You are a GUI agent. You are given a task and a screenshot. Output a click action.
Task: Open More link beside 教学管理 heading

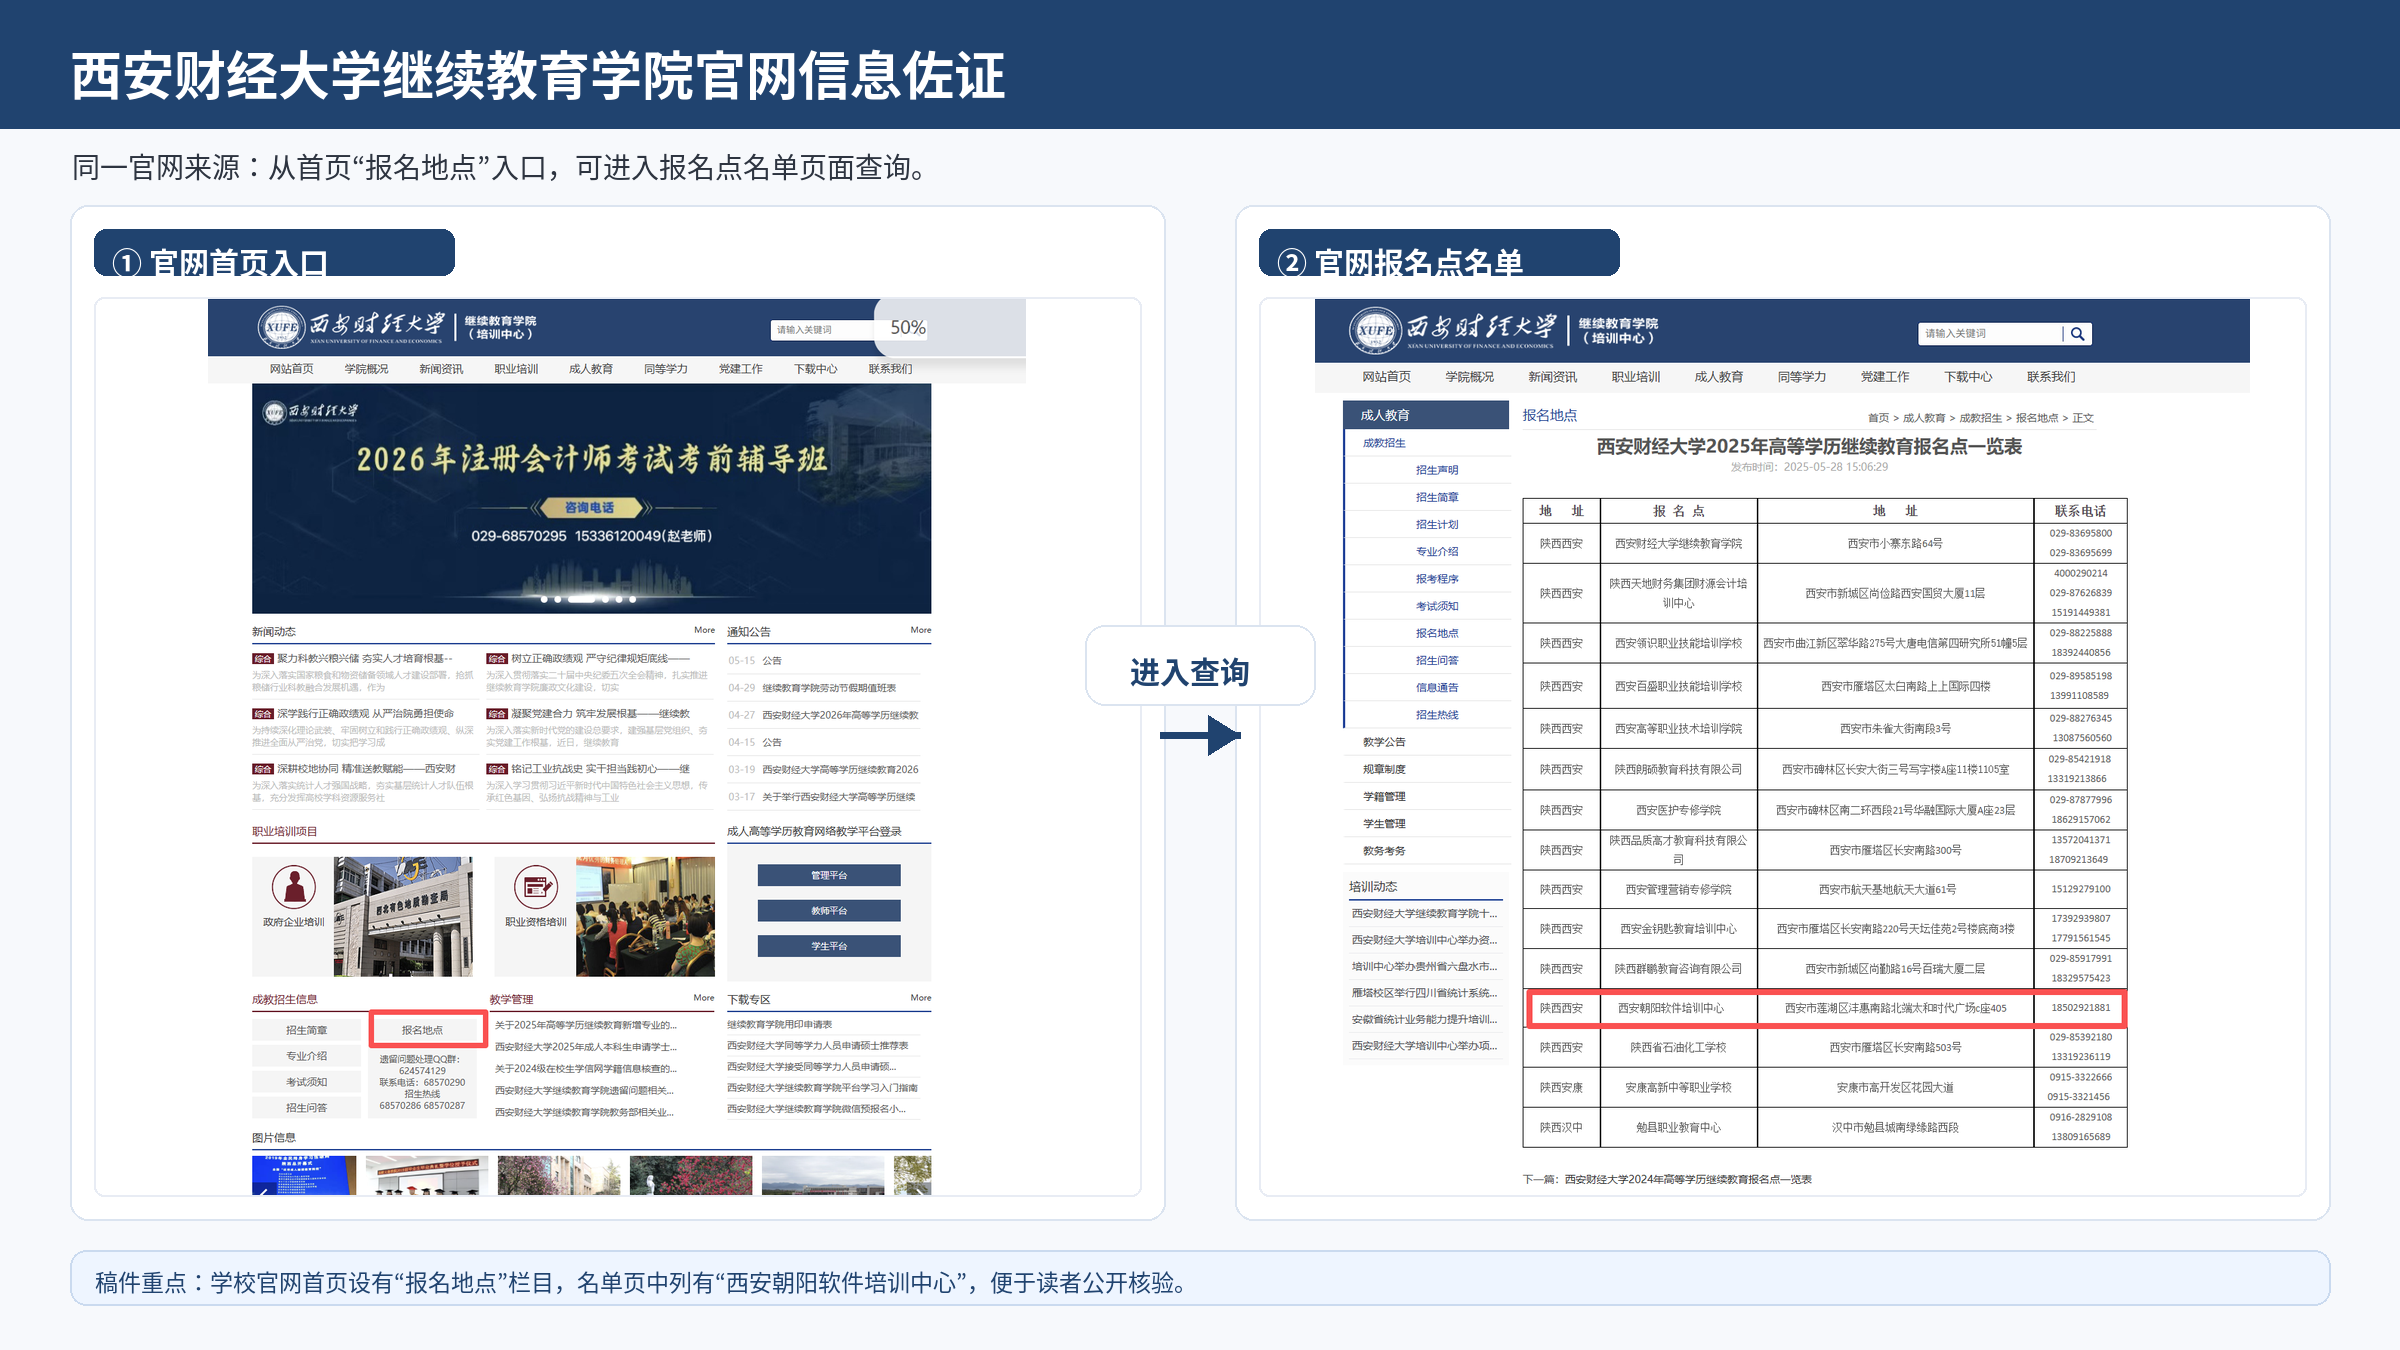tap(704, 998)
